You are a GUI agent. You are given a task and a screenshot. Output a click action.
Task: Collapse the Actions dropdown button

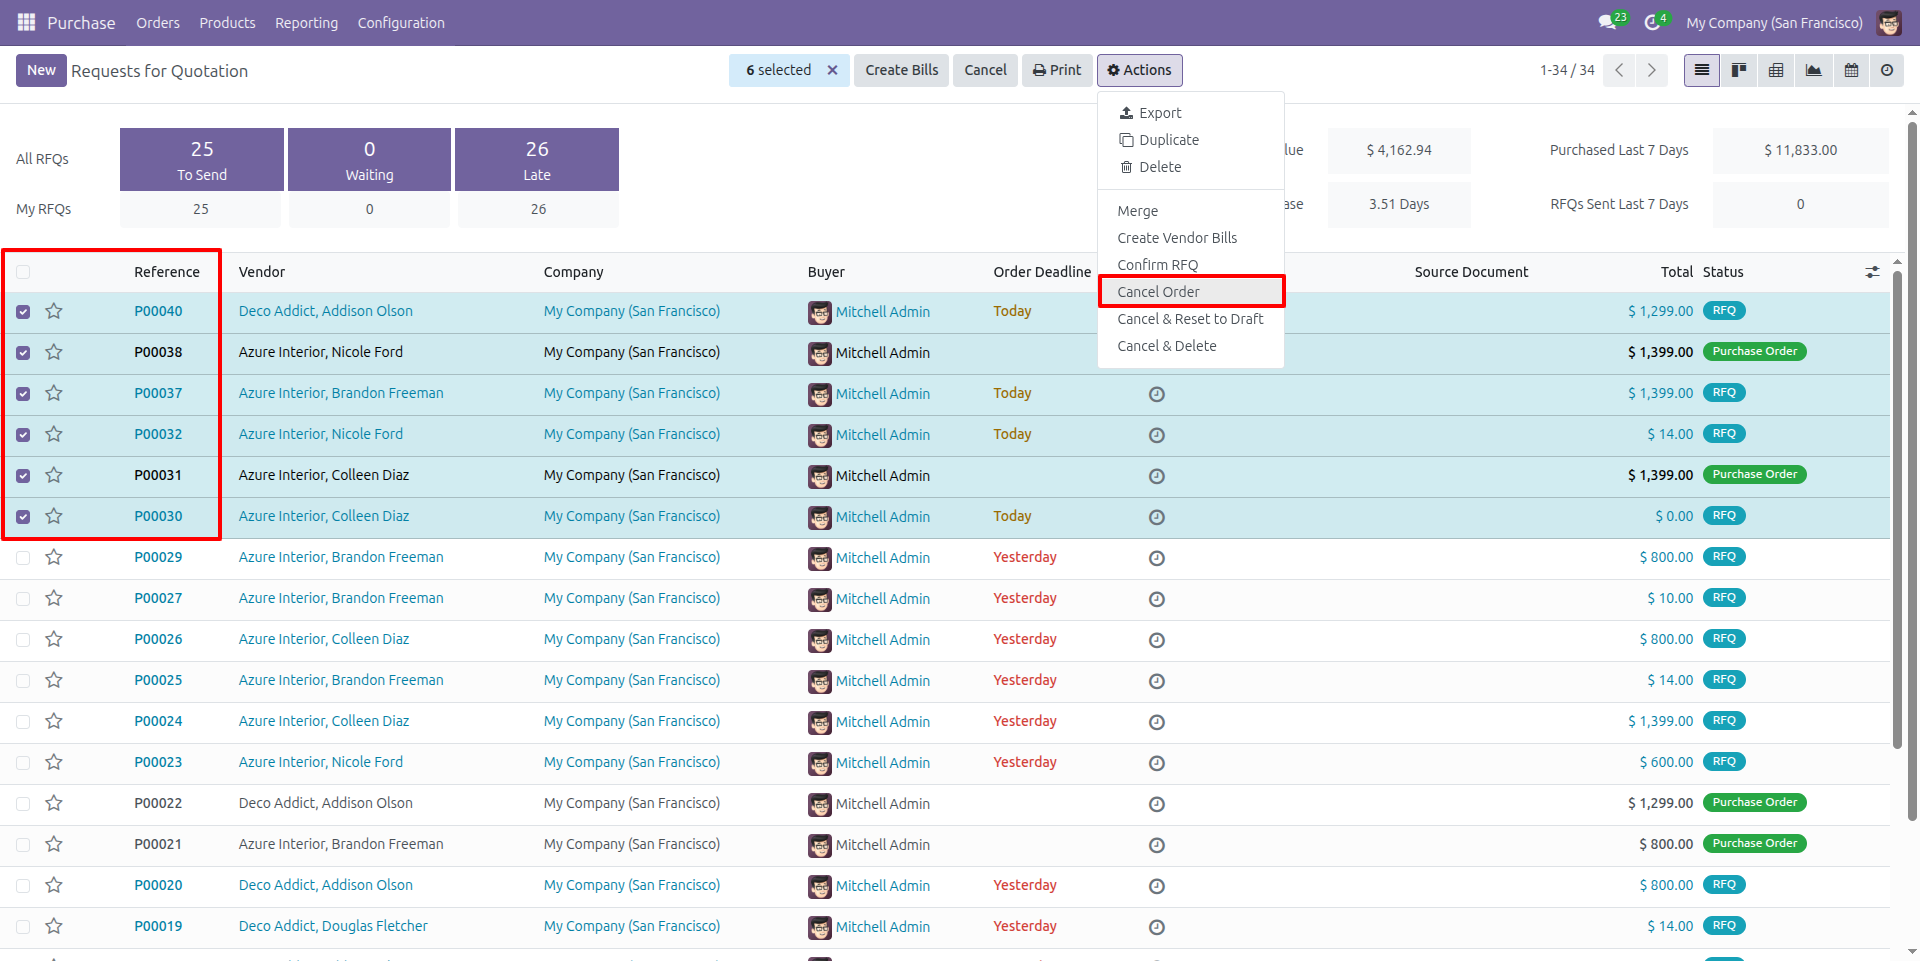click(x=1140, y=70)
